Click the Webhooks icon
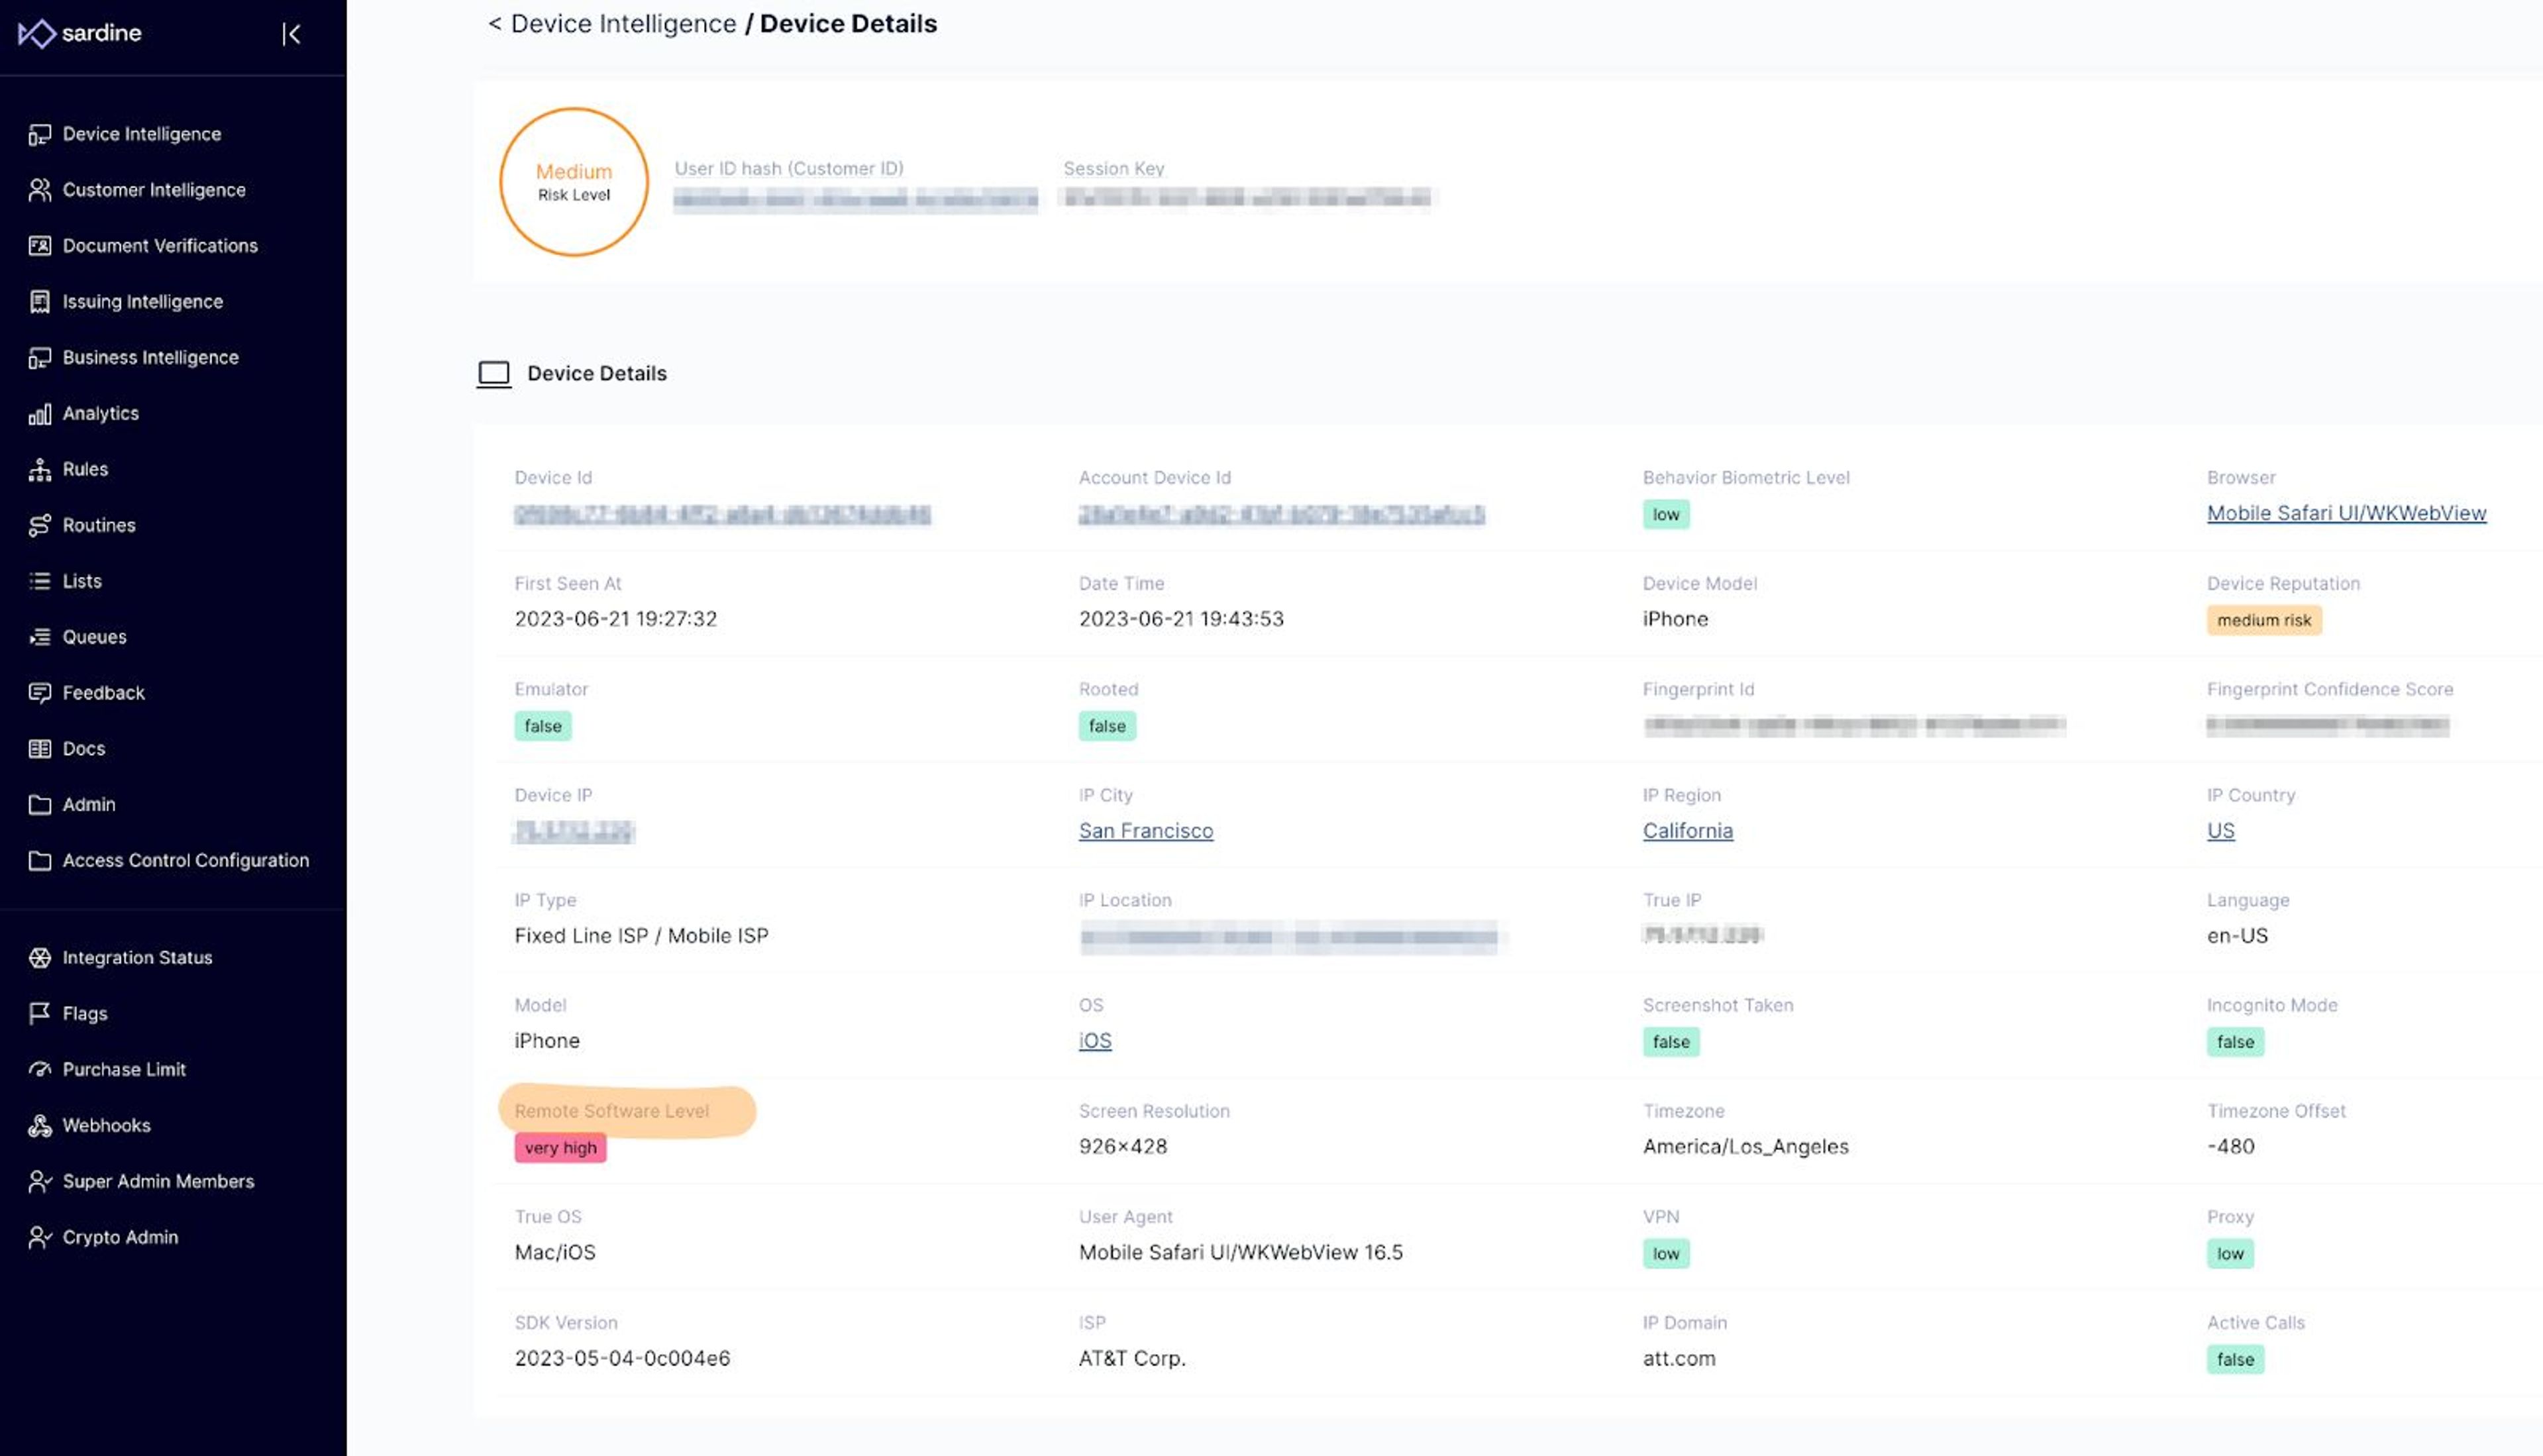The height and width of the screenshot is (1456, 2543). tap(39, 1126)
